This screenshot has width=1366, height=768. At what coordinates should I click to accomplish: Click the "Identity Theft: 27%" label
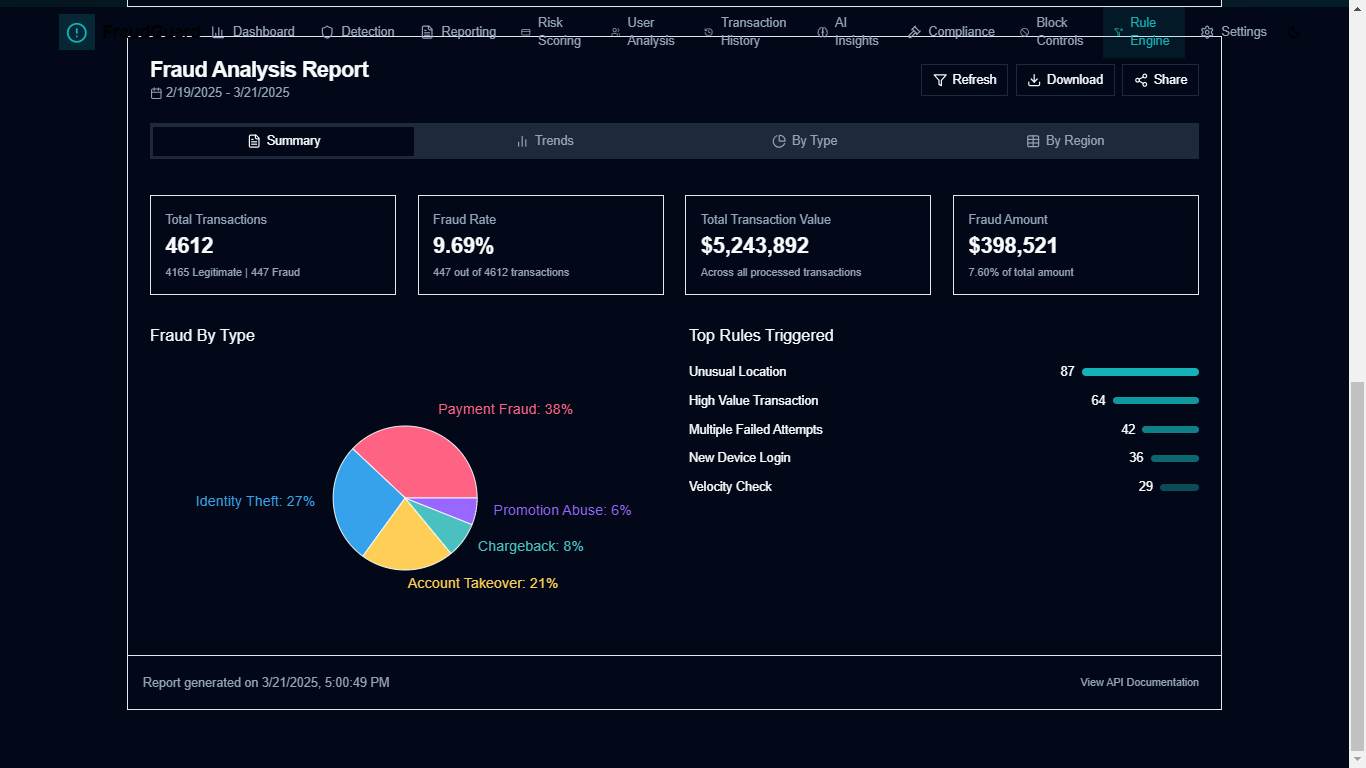[x=255, y=501]
